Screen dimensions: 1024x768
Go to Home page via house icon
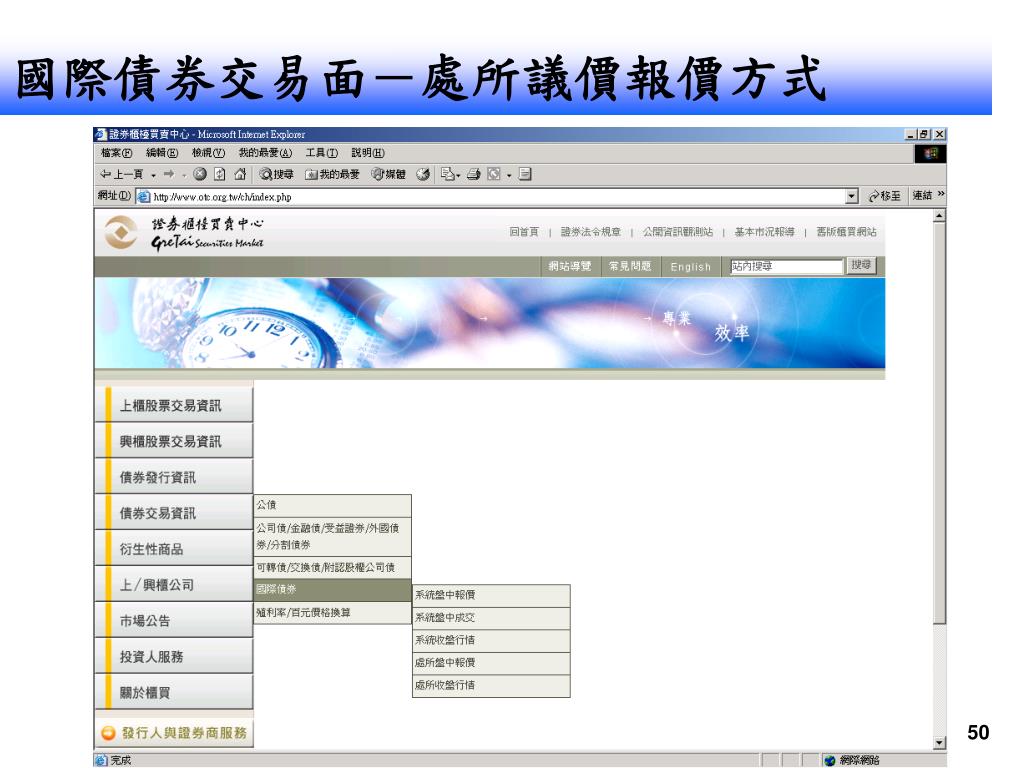[240, 174]
